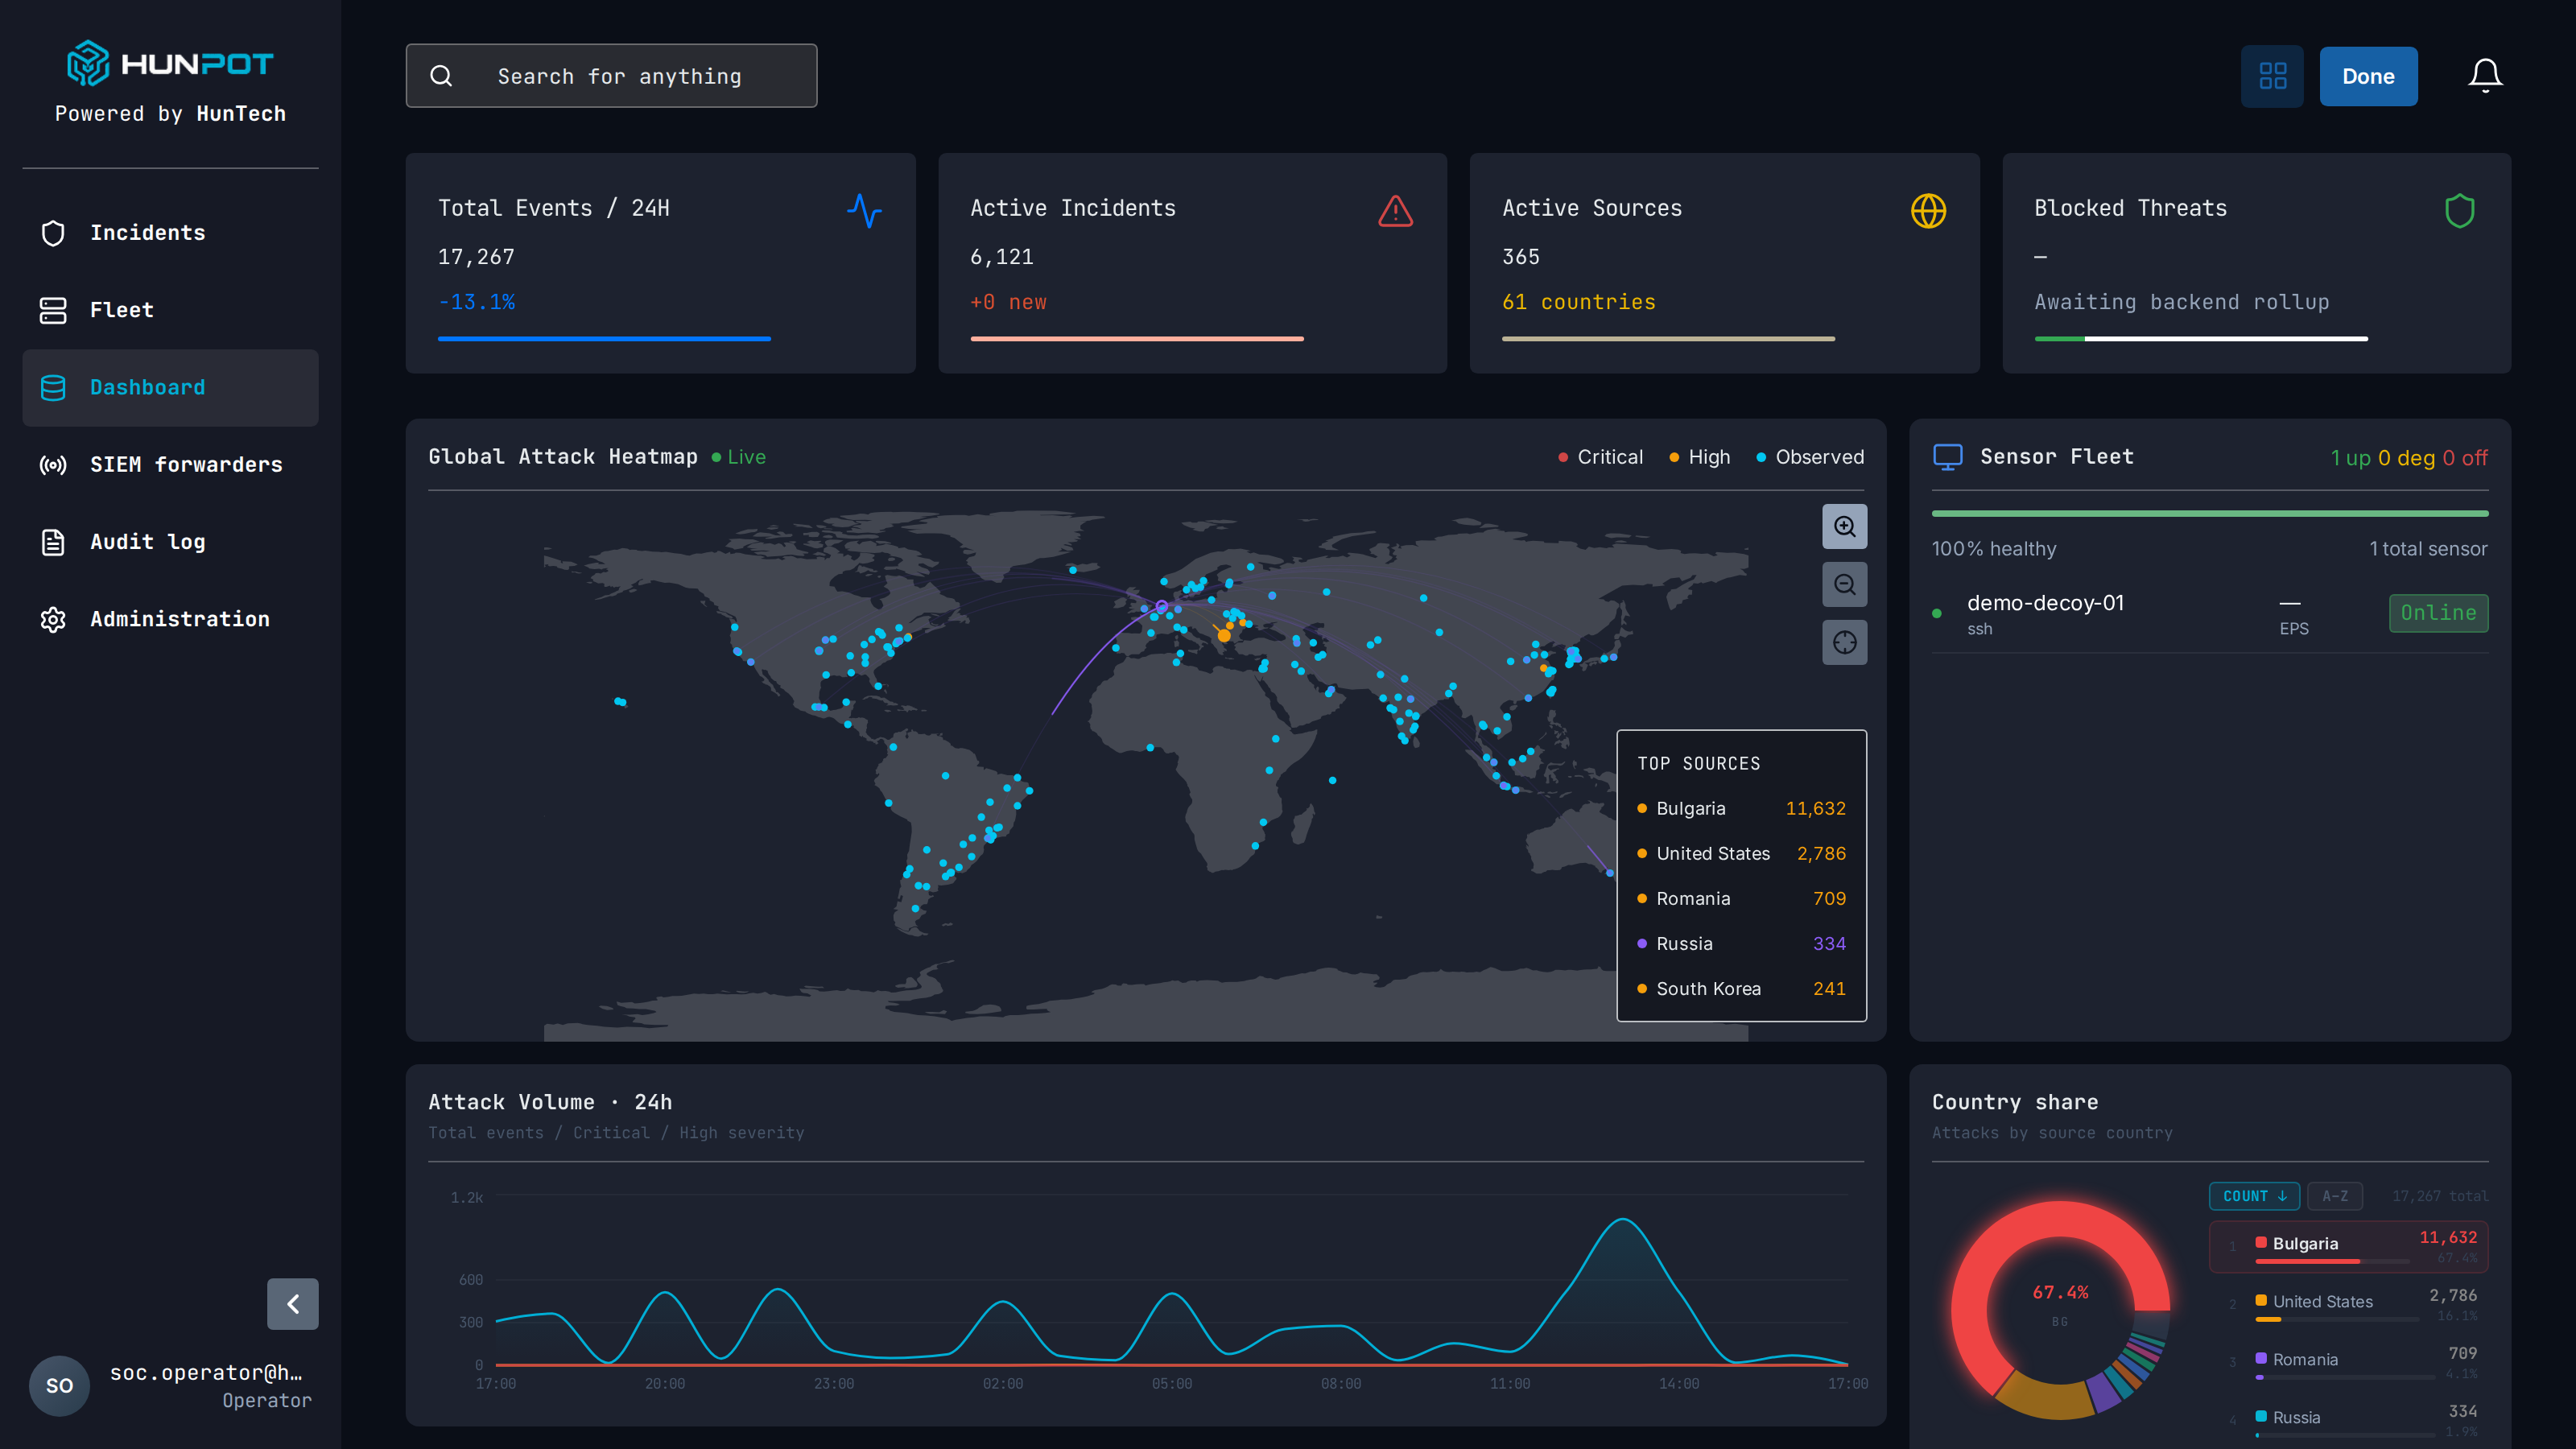
Task: Zoom out on the attack heatmap
Action: 1844,584
